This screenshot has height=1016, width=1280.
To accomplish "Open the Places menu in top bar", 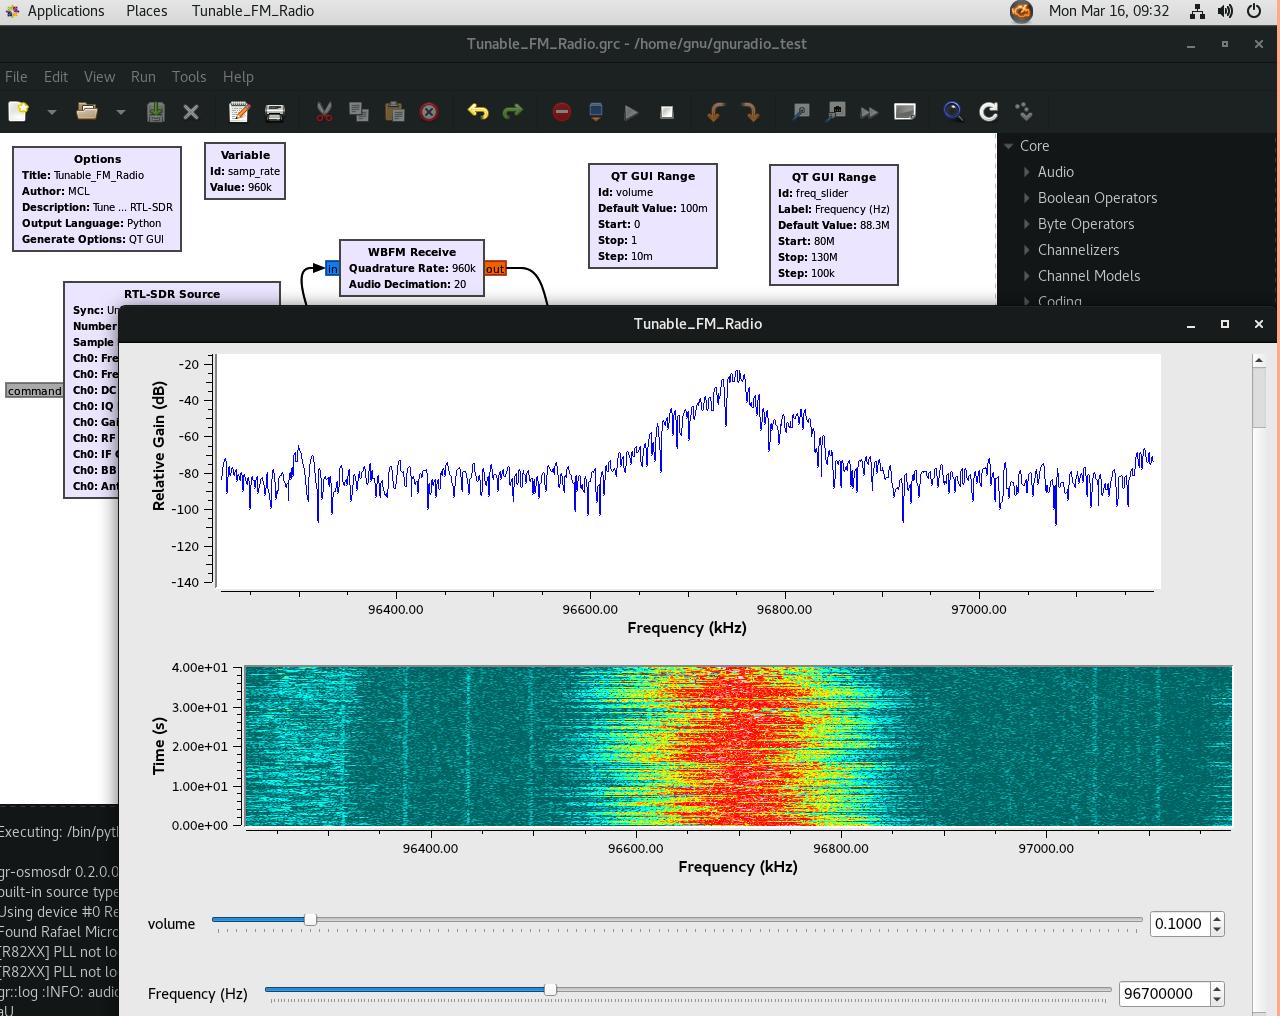I will click(x=146, y=11).
